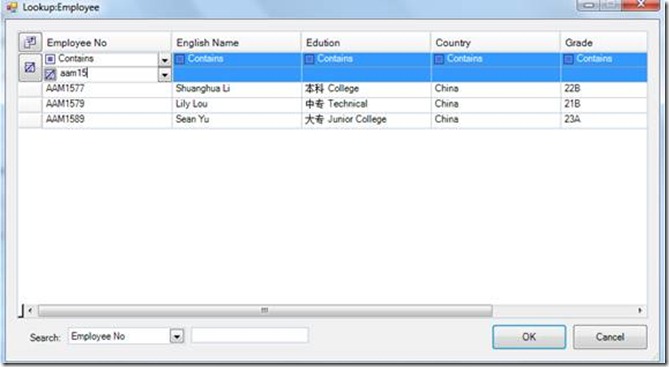Click the Employee No column header
669x367 pixels.
point(107,43)
